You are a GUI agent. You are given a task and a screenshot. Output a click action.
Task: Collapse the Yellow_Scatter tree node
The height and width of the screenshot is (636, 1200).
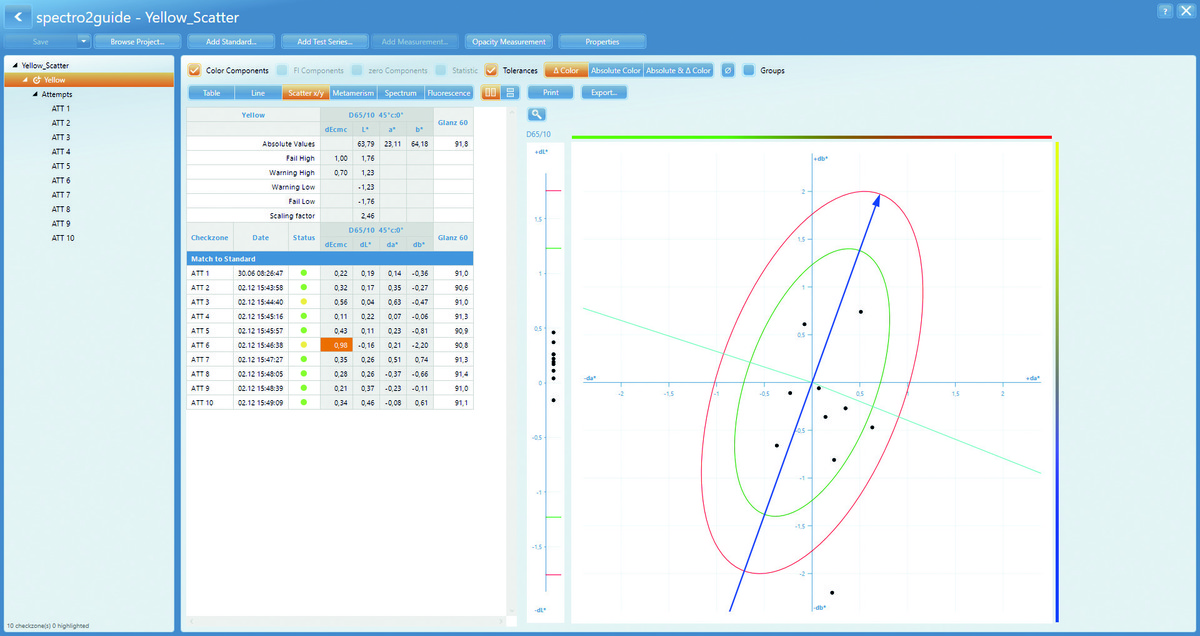click(15, 65)
